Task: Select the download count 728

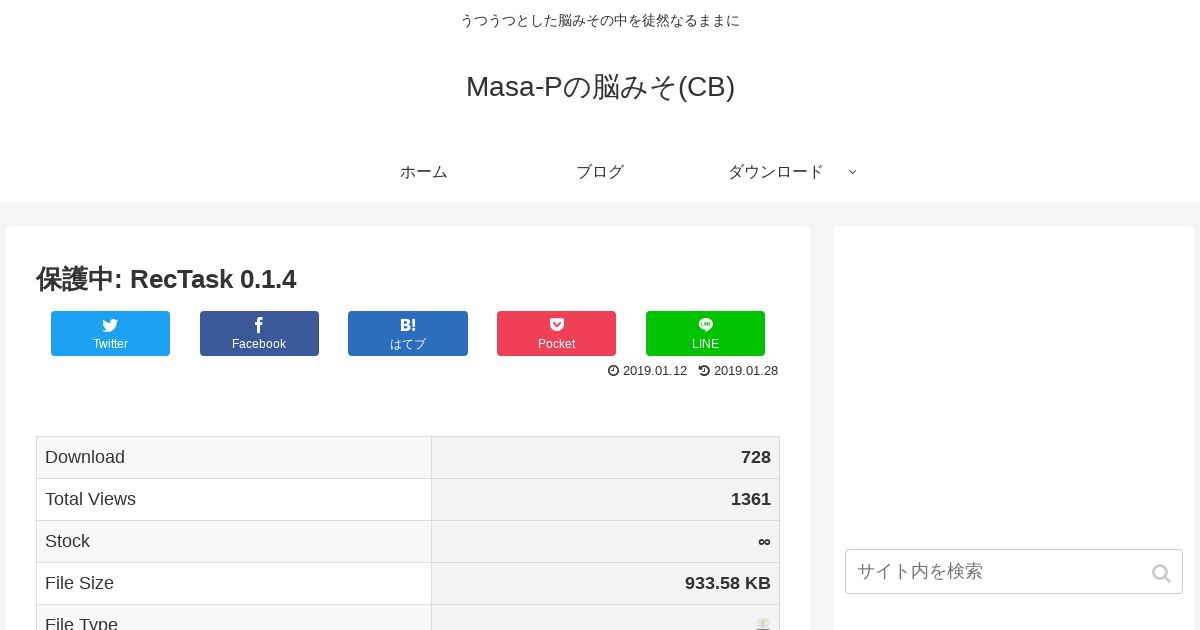Action: (x=756, y=457)
